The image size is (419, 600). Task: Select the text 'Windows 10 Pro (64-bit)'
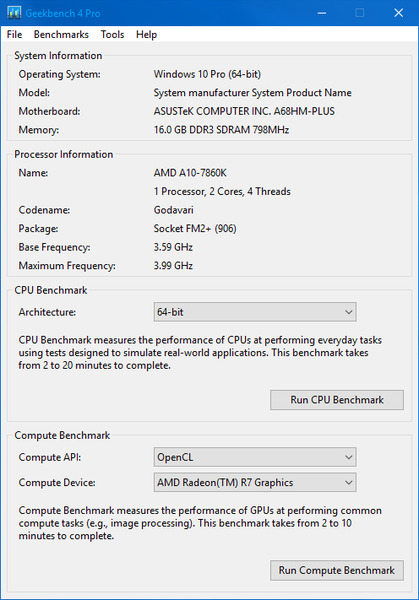207,74
